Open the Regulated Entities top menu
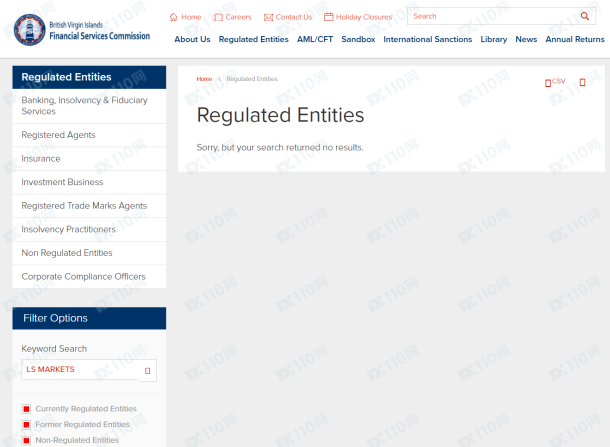The height and width of the screenshot is (447, 610). [x=254, y=39]
